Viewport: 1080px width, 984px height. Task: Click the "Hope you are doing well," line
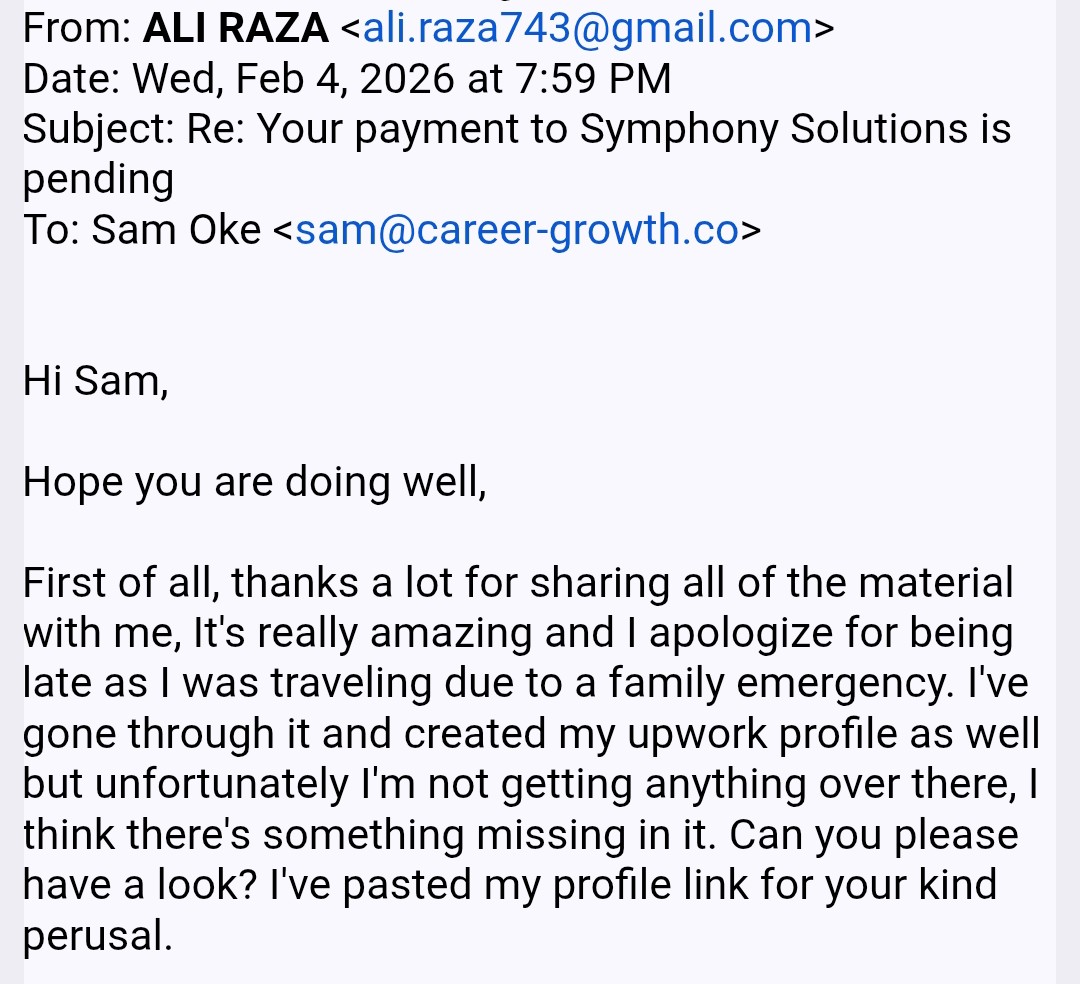(x=254, y=482)
